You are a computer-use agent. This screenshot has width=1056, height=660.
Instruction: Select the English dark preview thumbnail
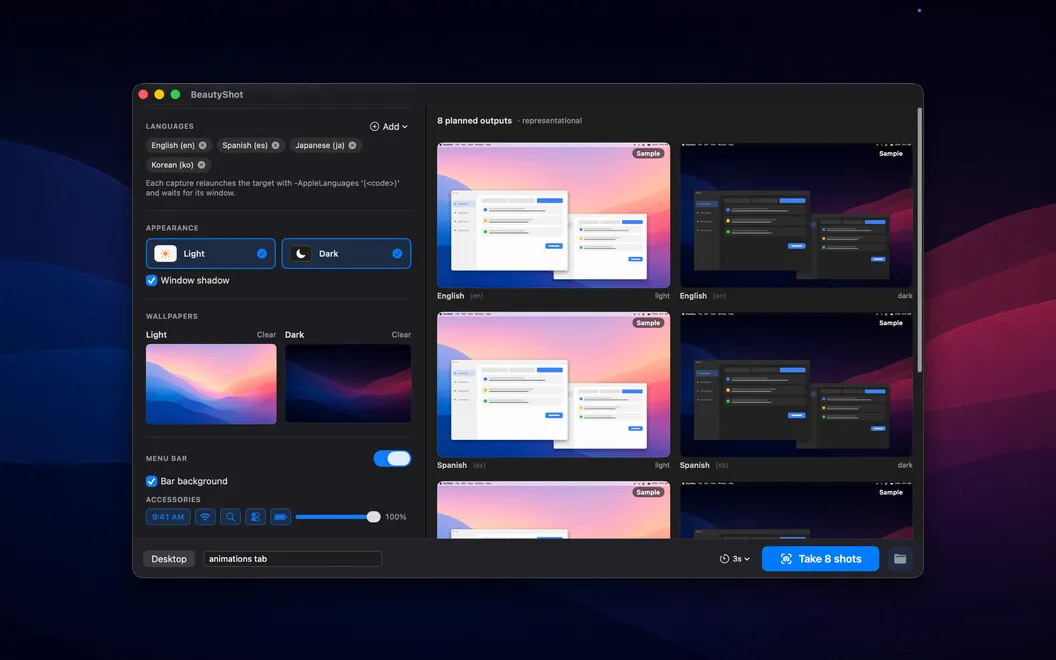coord(796,215)
